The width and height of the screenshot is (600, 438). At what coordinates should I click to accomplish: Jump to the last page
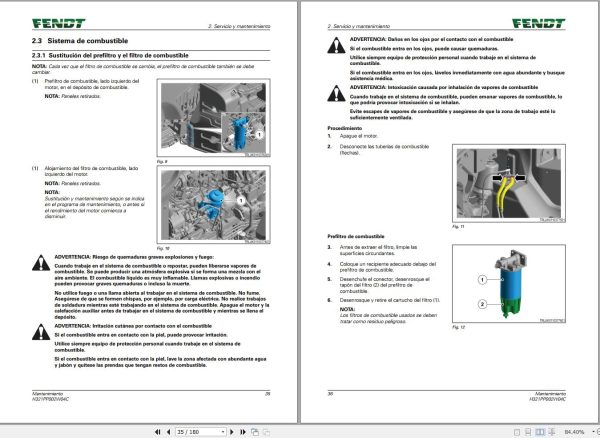click(x=243, y=432)
